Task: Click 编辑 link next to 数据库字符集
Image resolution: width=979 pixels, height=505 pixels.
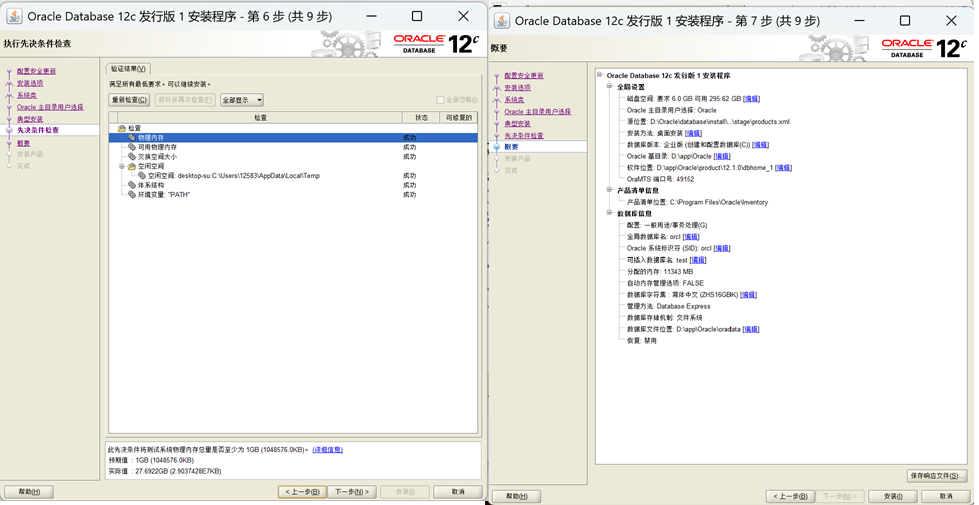Action: tap(749, 295)
